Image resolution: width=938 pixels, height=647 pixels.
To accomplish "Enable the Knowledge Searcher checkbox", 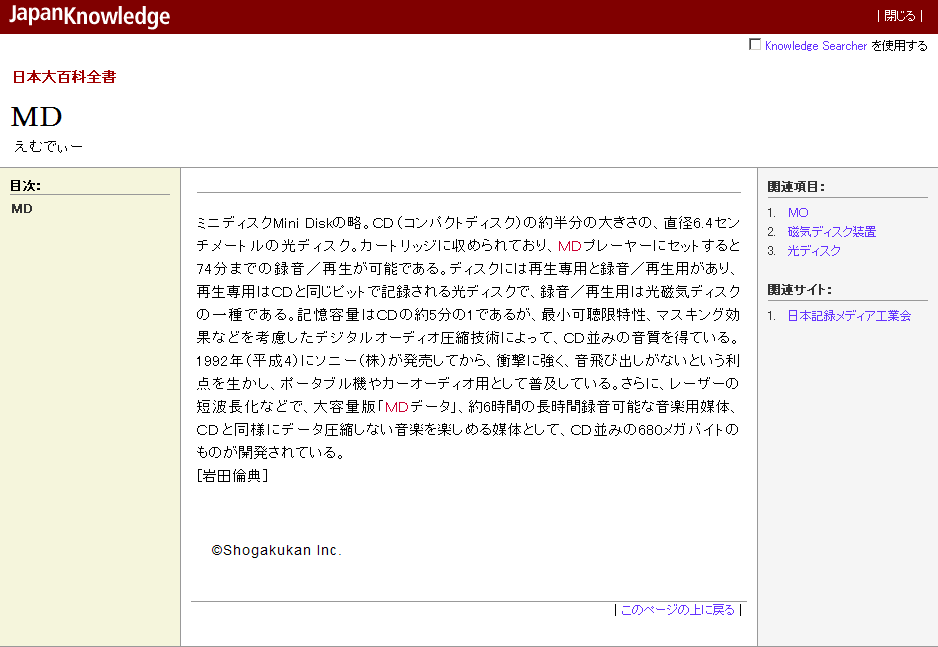I will pos(755,44).
